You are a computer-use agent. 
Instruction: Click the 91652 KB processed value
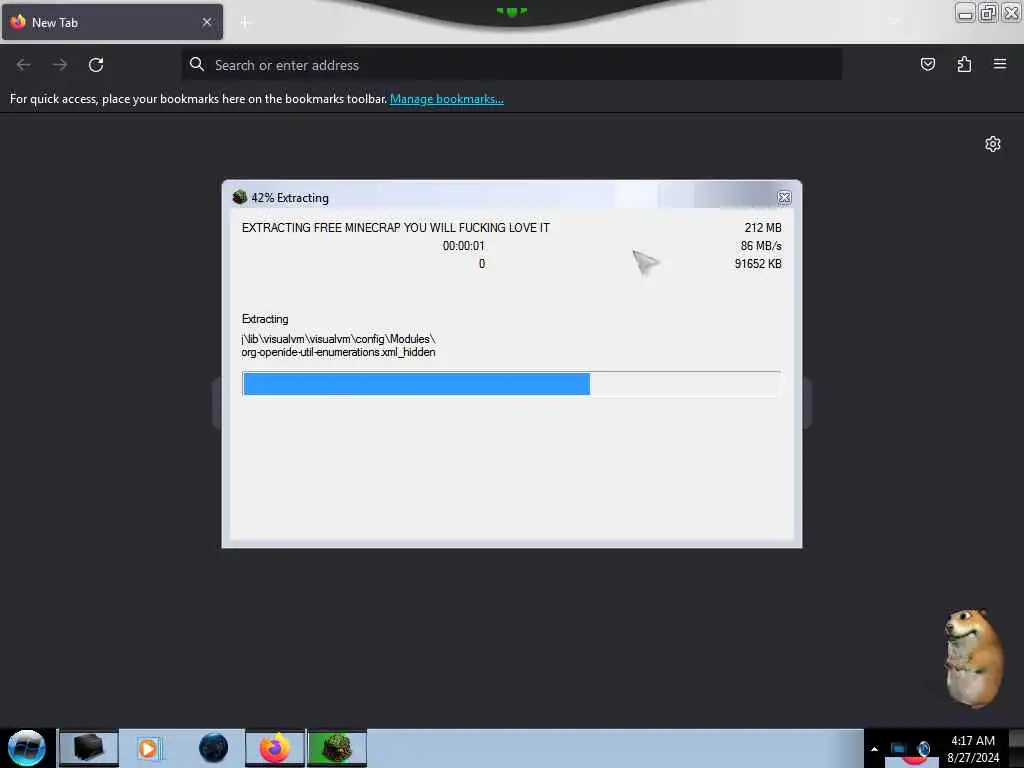[x=758, y=264]
